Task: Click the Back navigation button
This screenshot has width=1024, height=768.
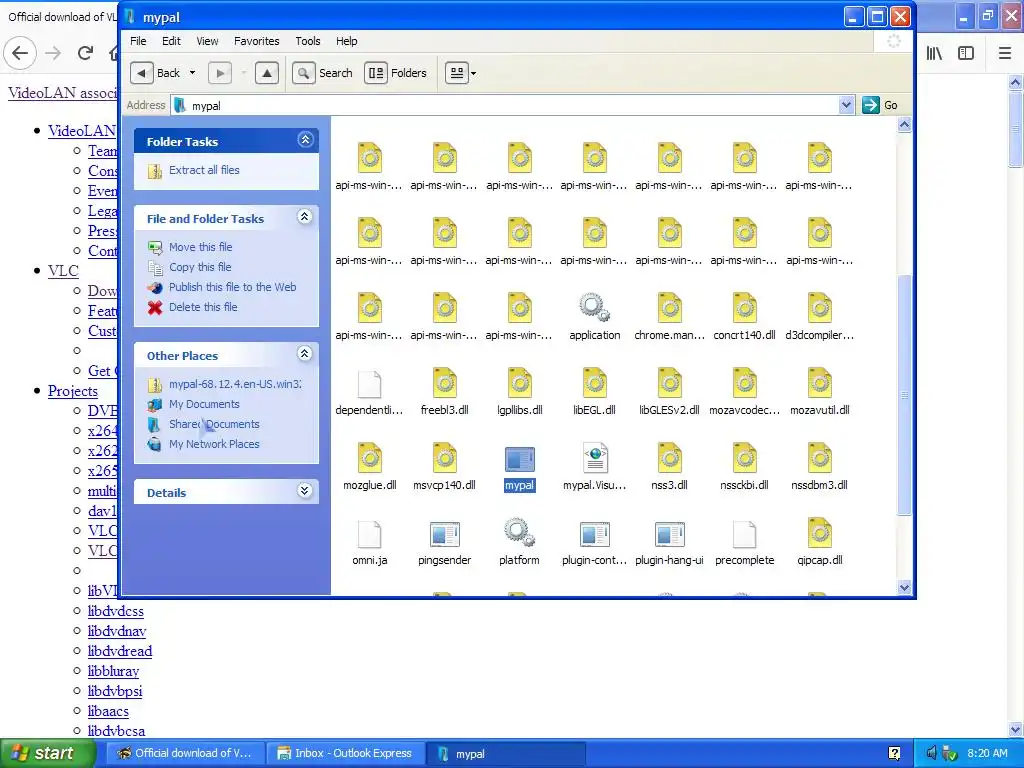Action: click(156, 73)
